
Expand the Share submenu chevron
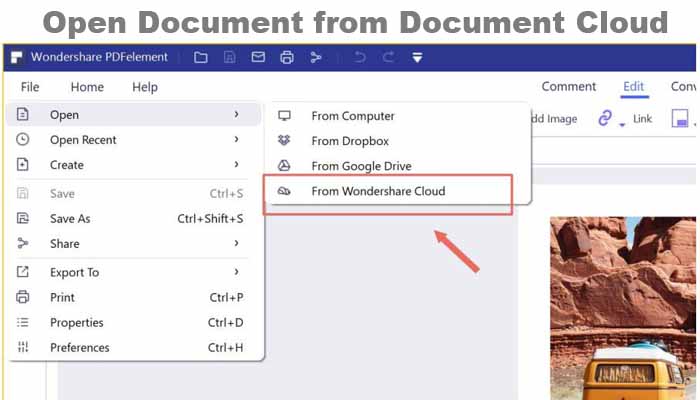click(237, 243)
